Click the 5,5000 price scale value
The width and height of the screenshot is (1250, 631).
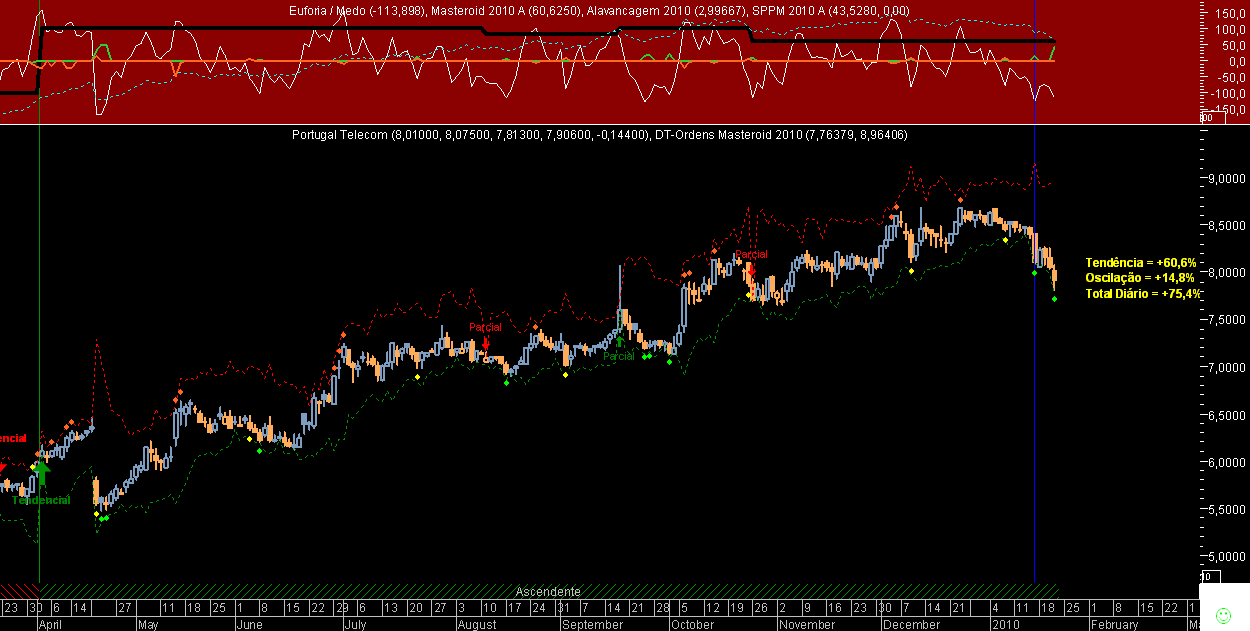pyautogui.click(x=1226, y=510)
